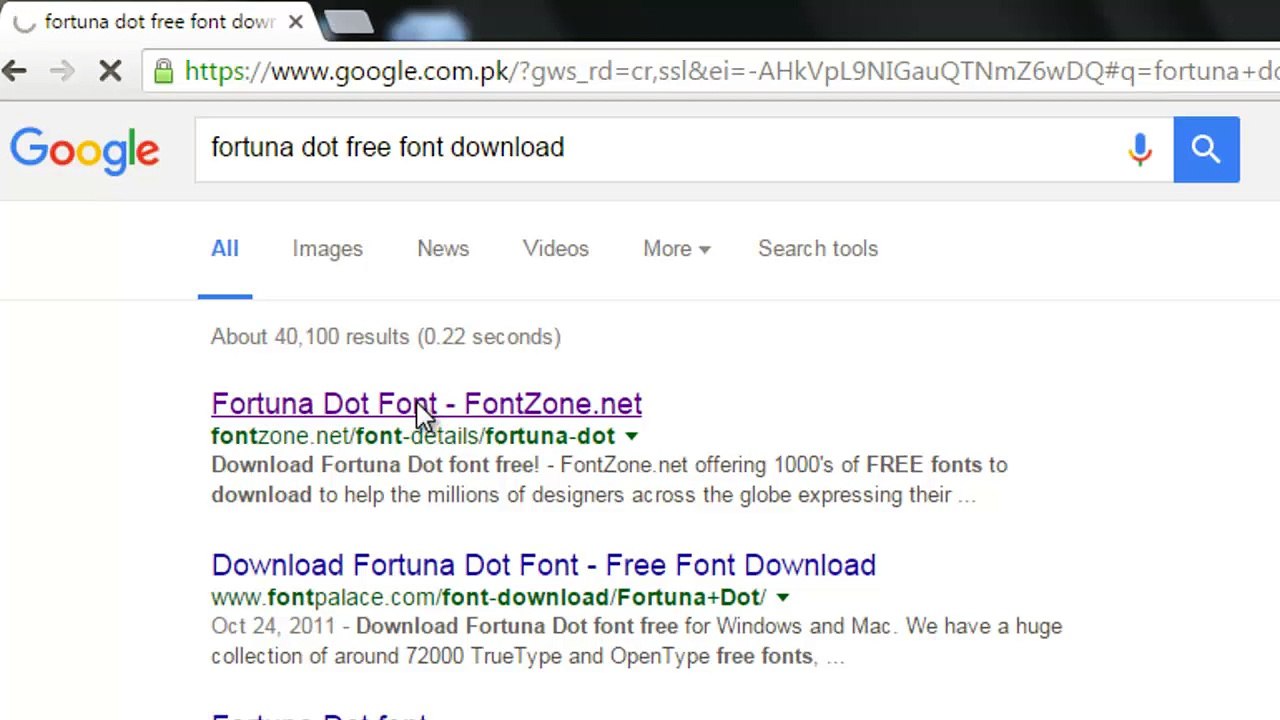Screen dimensions: 1280x720
Task: Open a new browser tab
Action: coord(347,22)
